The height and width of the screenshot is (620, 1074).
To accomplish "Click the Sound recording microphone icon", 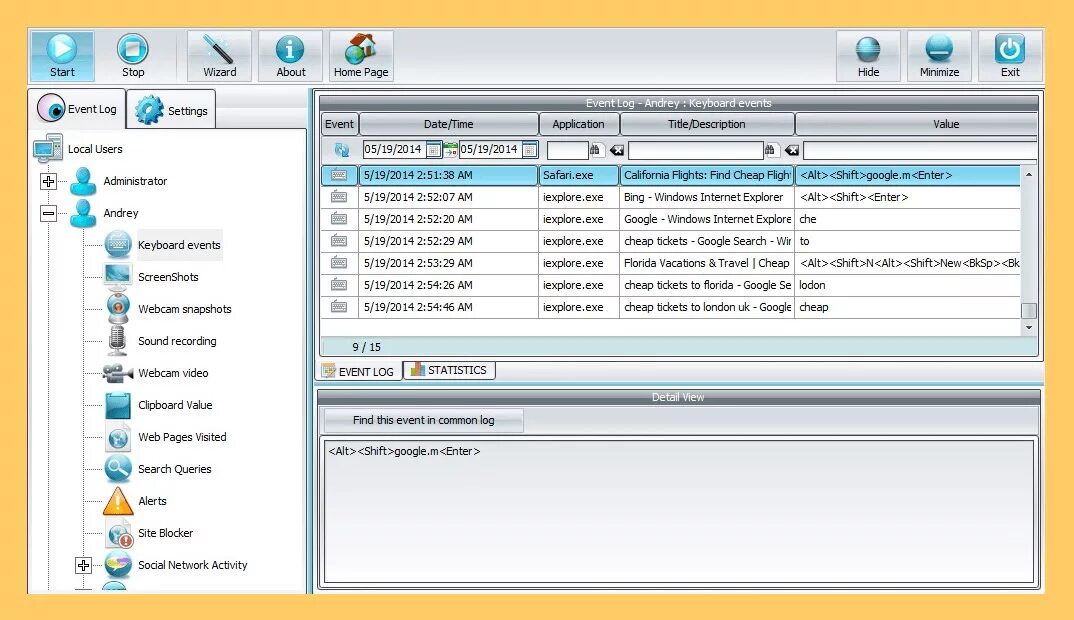I will [x=118, y=340].
